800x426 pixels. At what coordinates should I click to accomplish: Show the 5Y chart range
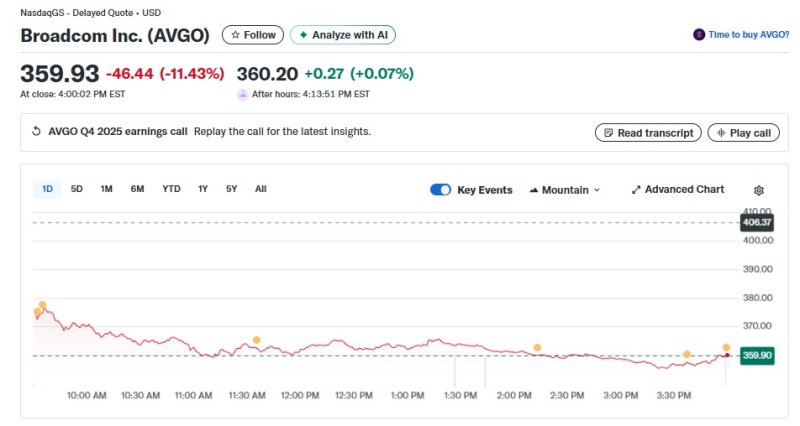231,189
